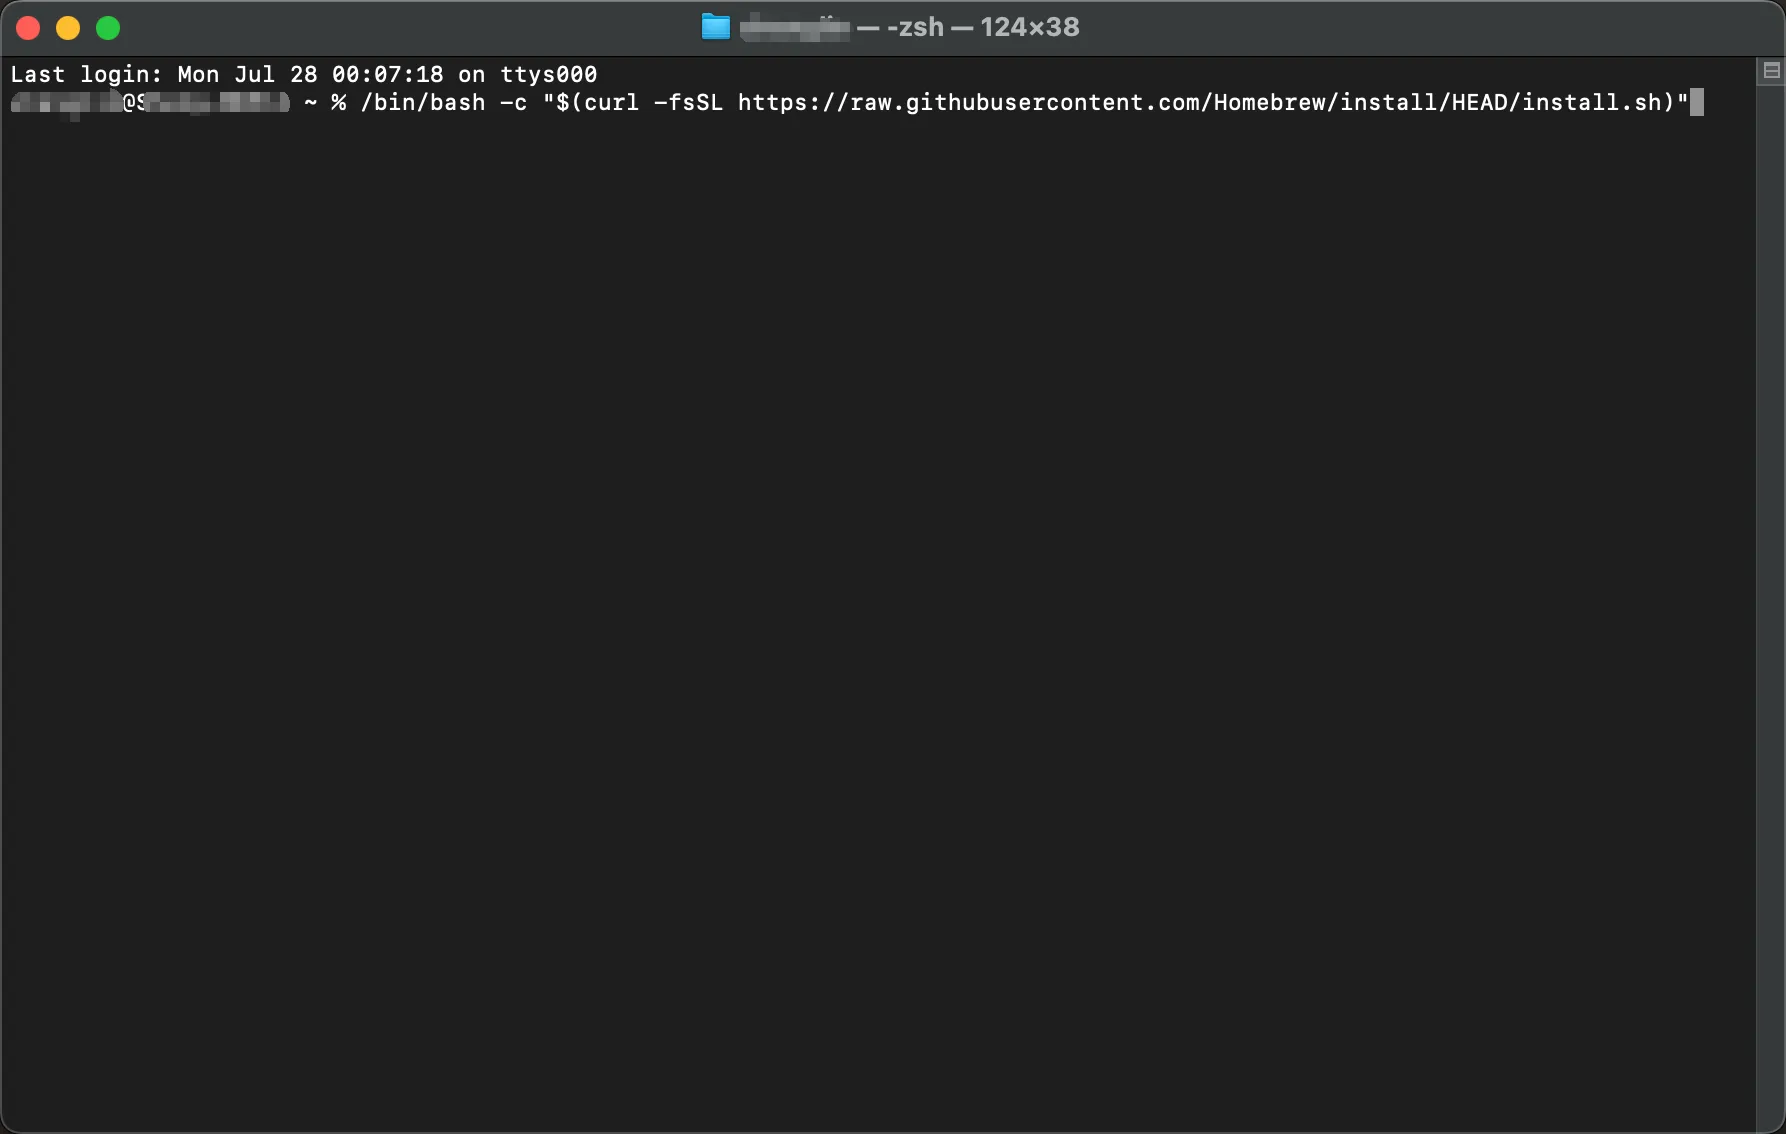The width and height of the screenshot is (1786, 1134).
Task: Click the "00:07:18" login timestamp
Action: coord(387,75)
